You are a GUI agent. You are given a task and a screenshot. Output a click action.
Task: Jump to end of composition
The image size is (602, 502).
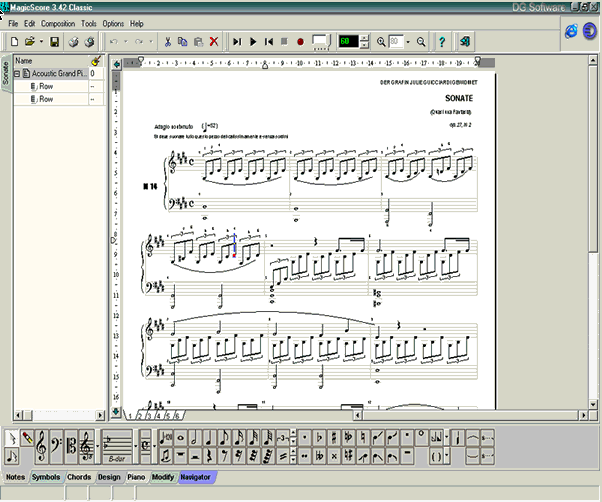coord(237,41)
